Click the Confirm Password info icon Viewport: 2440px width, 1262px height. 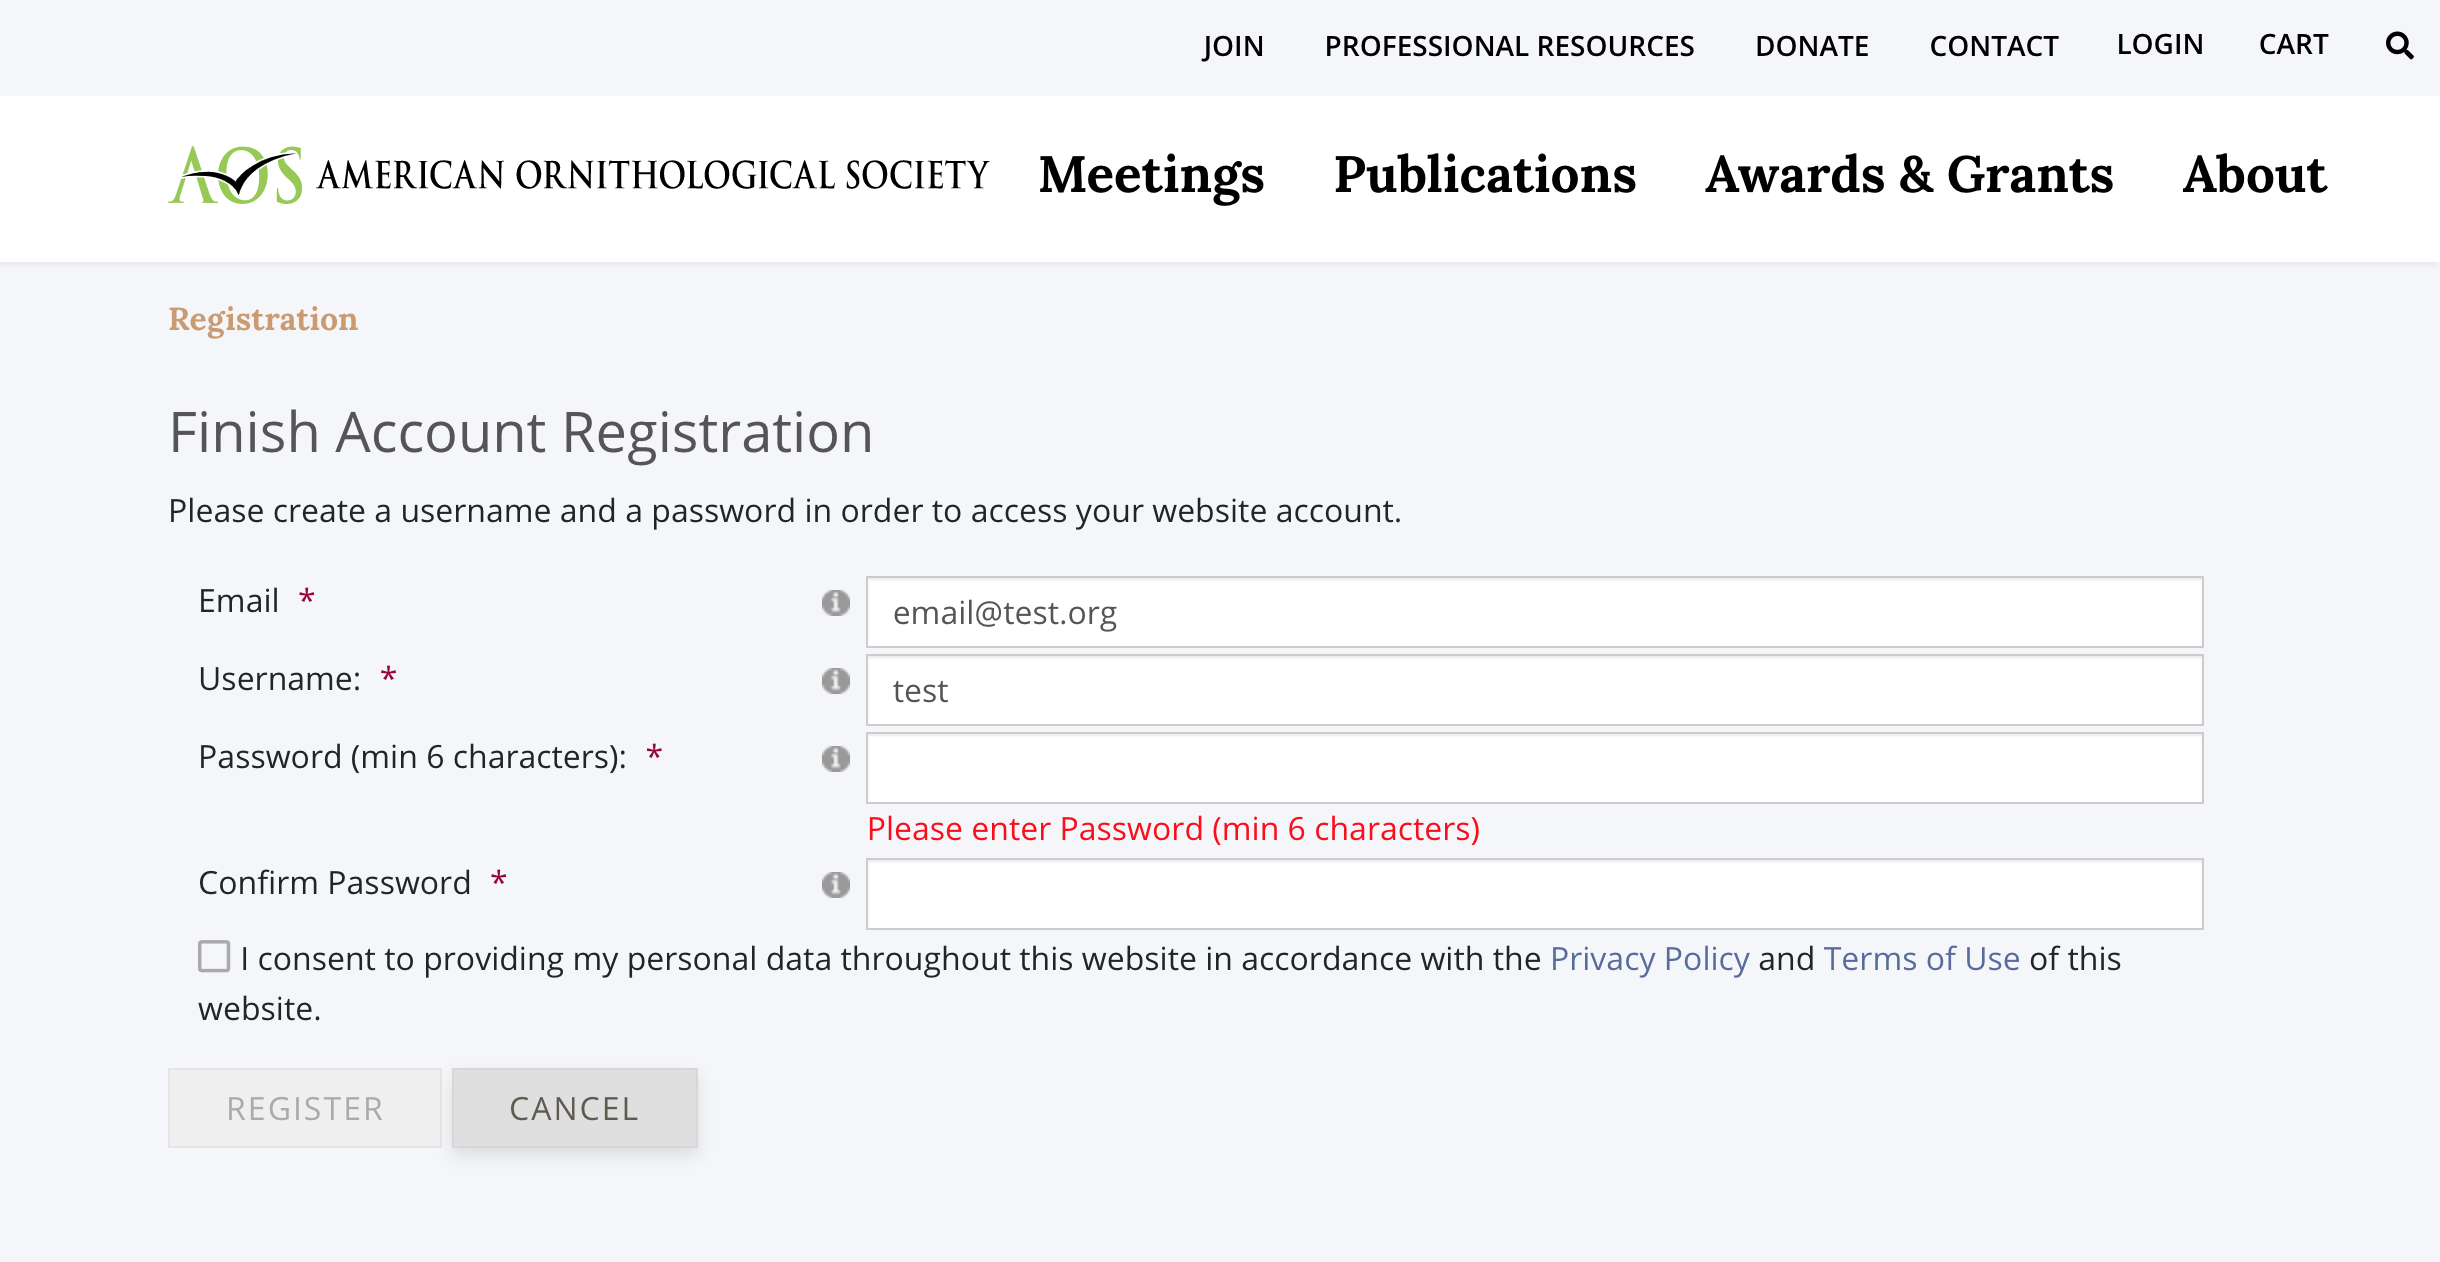tap(835, 885)
